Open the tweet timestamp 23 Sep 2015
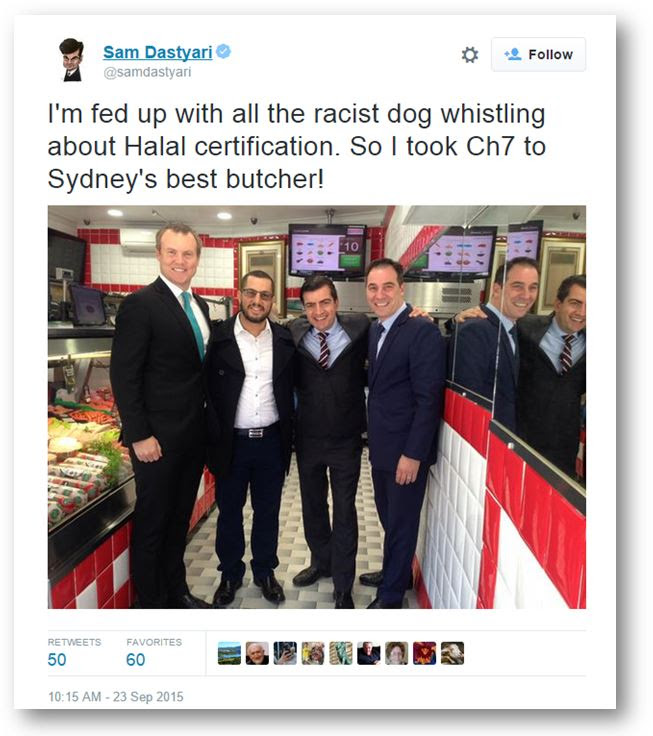 (x=115, y=697)
